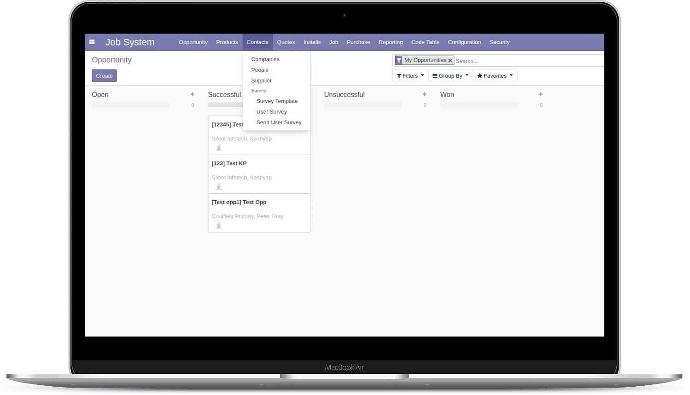Expand the Group By dropdown
Image resolution: width=690 pixels, height=395 pixels.
450,76
